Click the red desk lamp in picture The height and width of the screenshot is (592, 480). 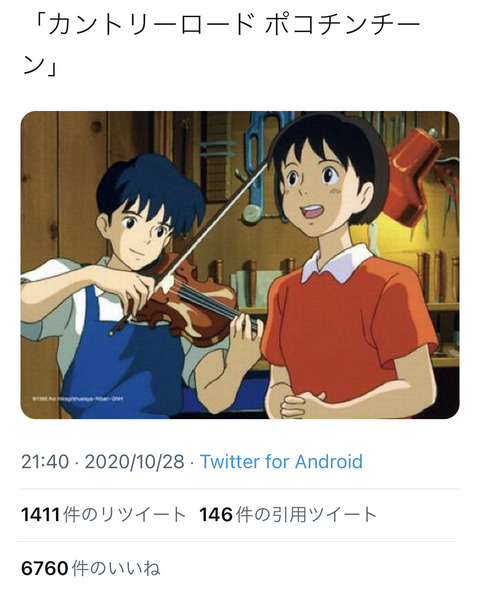click(415, 174)
